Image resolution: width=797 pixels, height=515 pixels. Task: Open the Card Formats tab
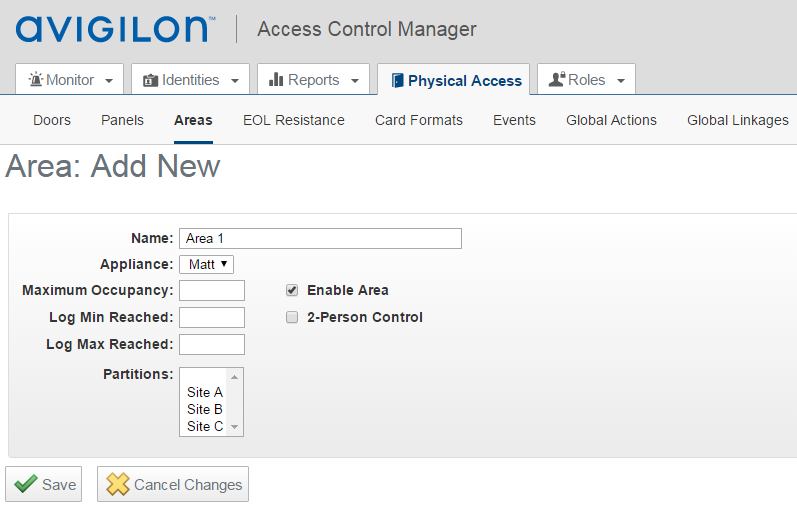pos(418,120)
